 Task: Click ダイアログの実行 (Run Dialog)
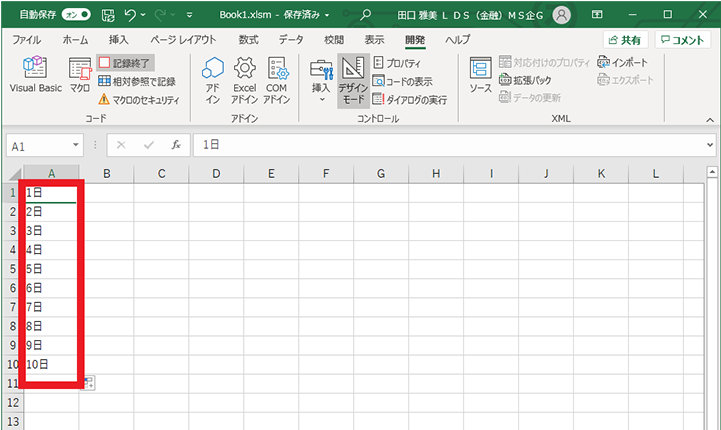point(409,99)
